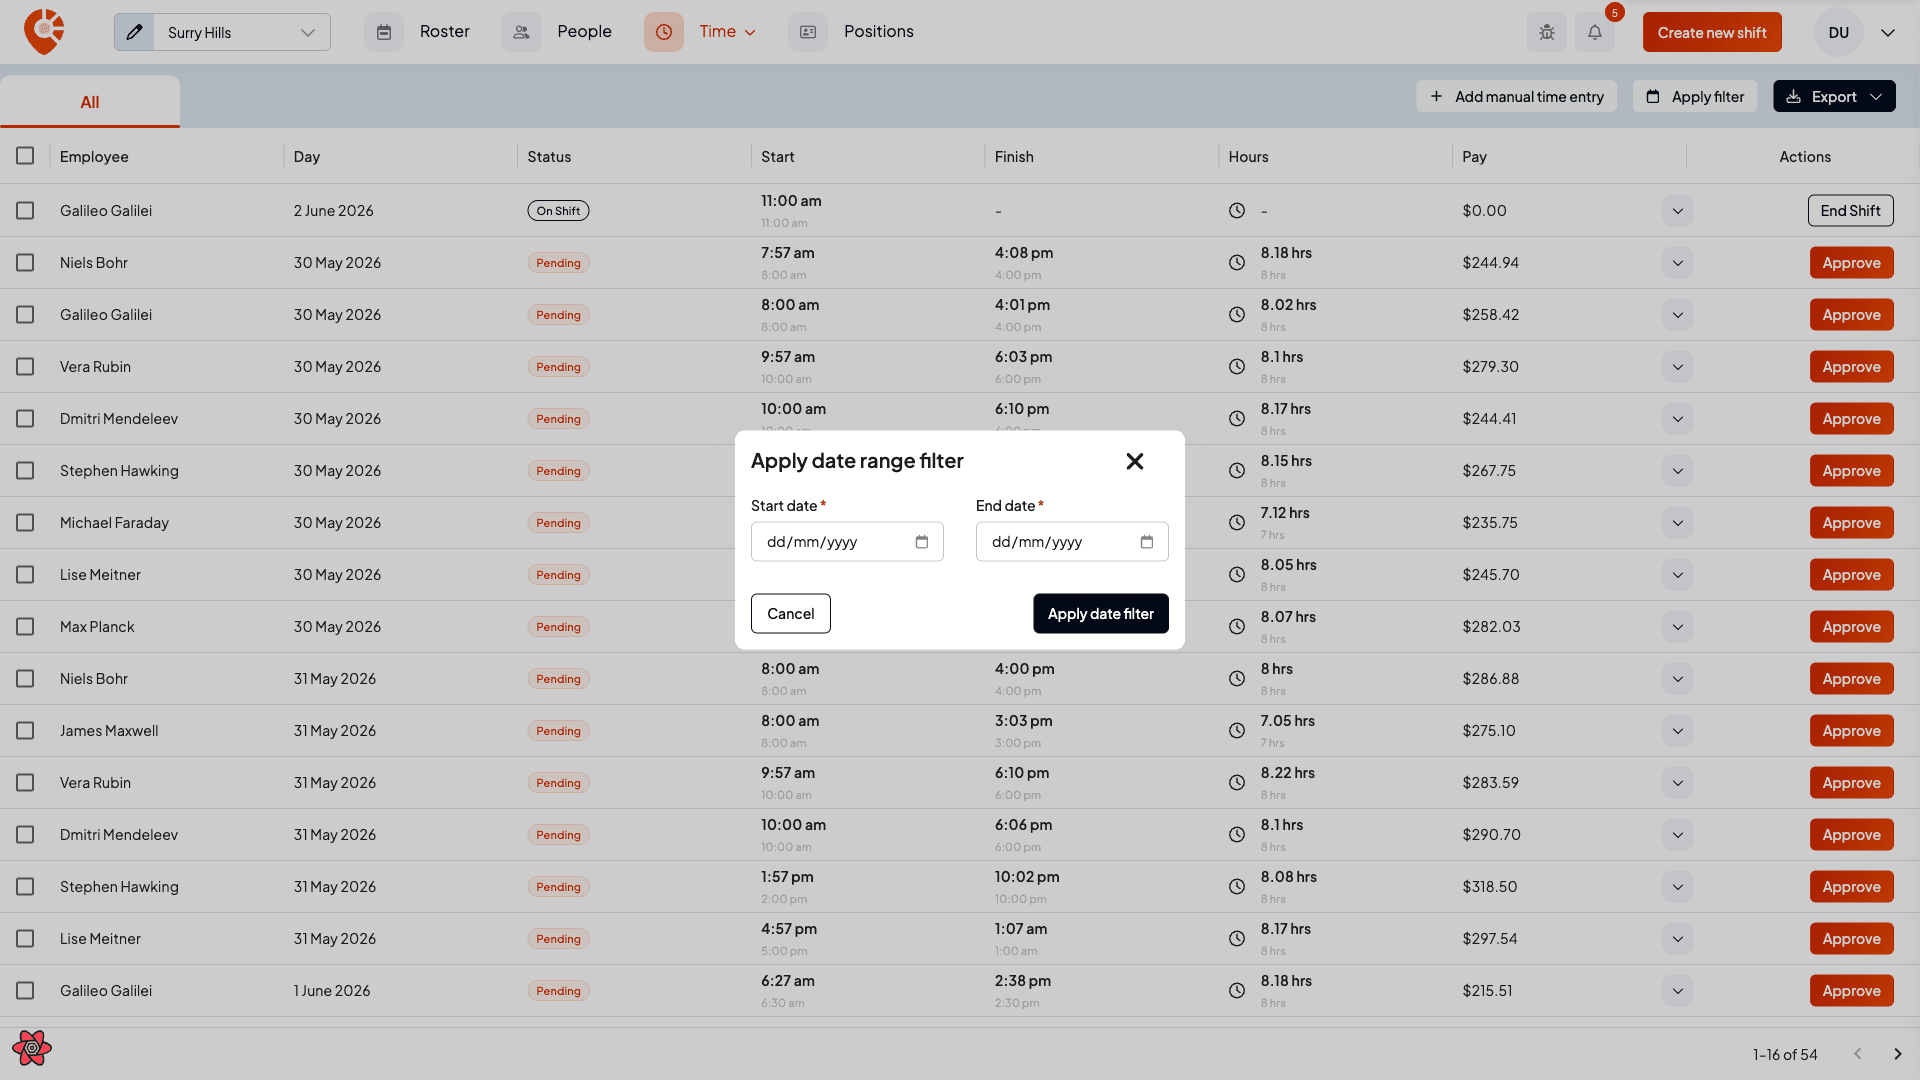Click Add manual time entry
Viewport: 1920px width, 1080px height.
(x=1516, y=96)
